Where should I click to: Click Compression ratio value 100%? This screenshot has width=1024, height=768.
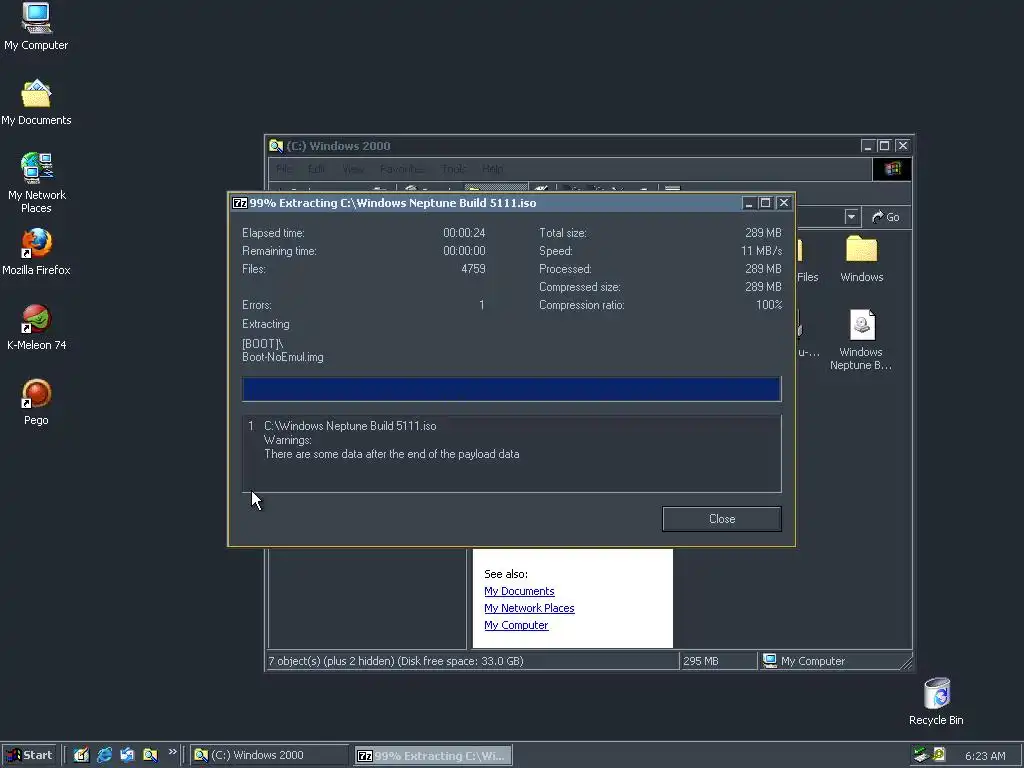coord(769,305)
